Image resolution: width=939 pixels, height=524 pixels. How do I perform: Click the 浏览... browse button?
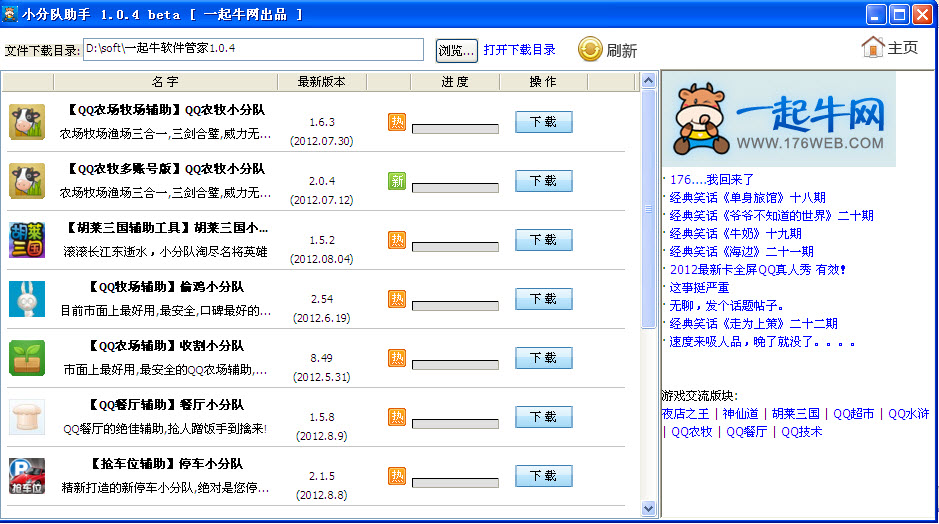pyautogui.click(x=456, y=50)
